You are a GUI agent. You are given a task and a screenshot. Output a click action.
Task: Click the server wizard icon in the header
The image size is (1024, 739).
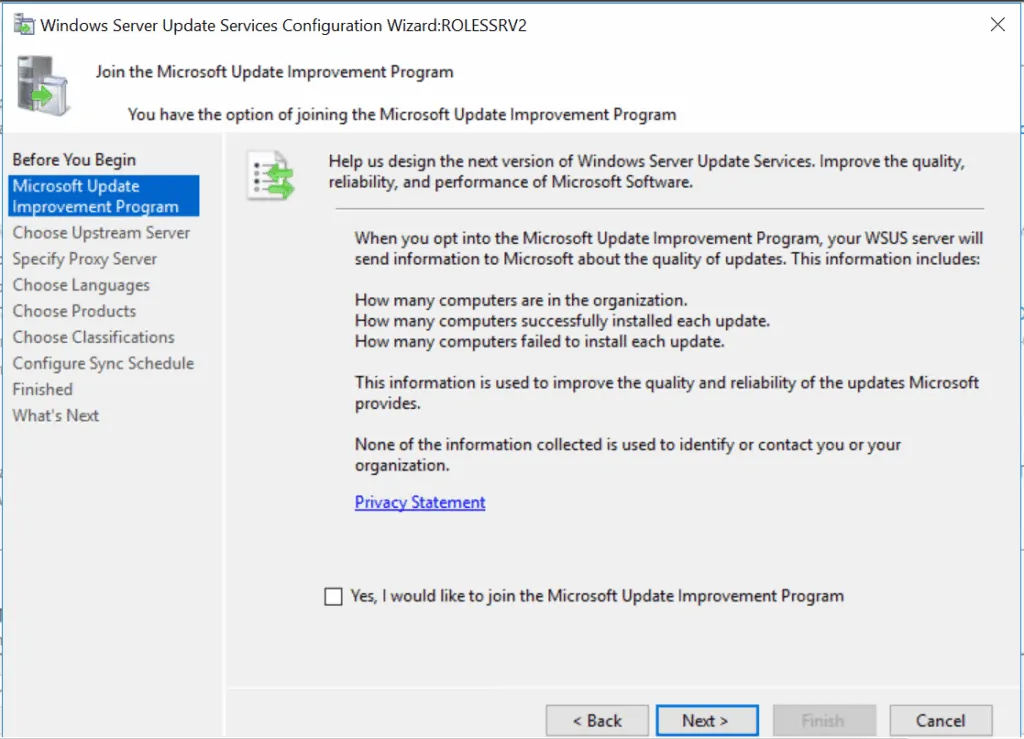40,86
